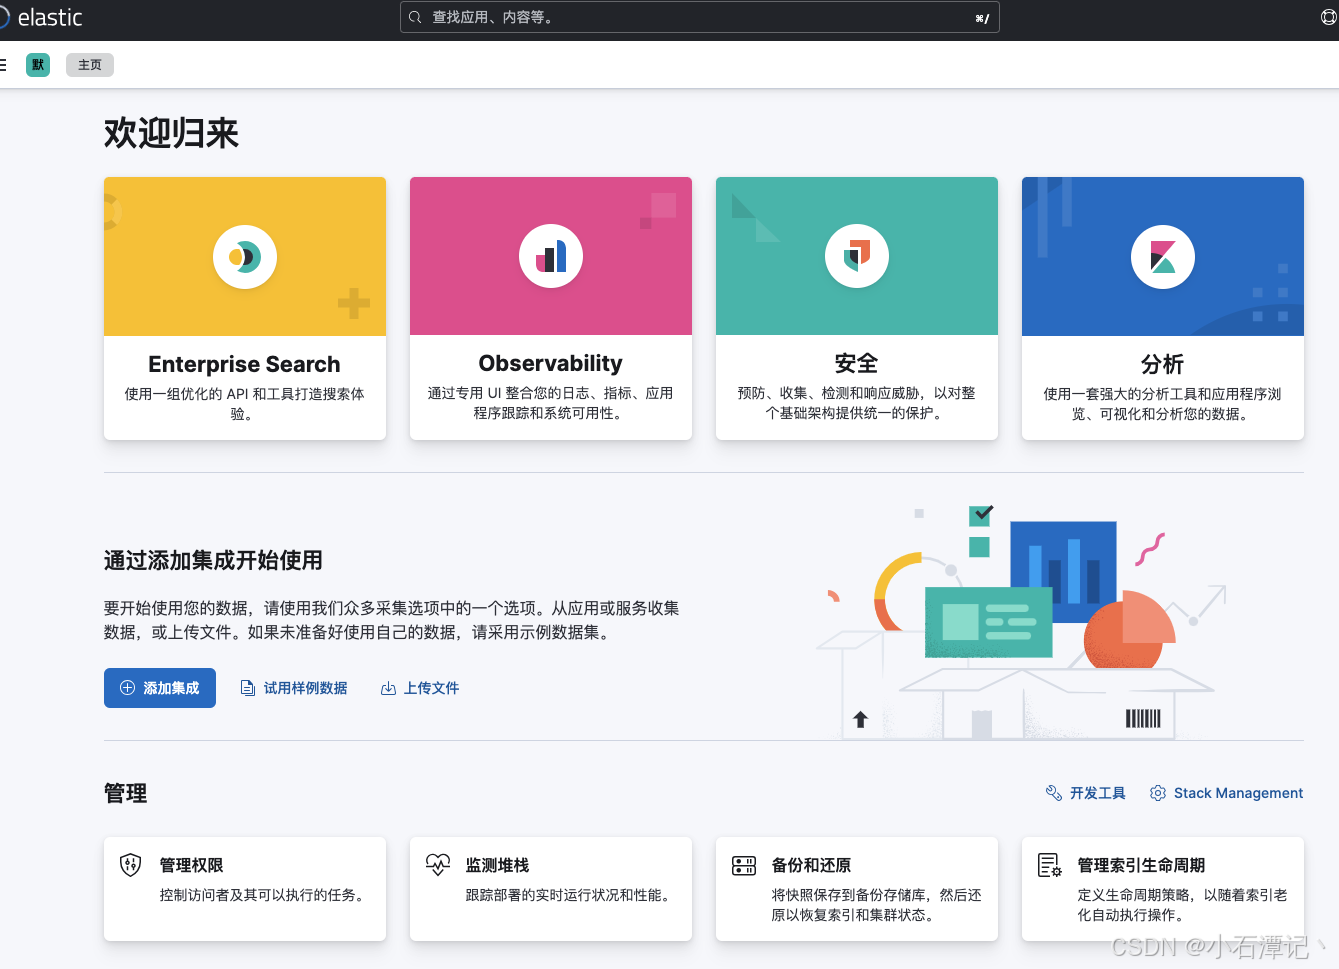Click the lifecycle description starting 定义生命周期策略
The width and height of the screenshot is (1339, 969).
1183,905
